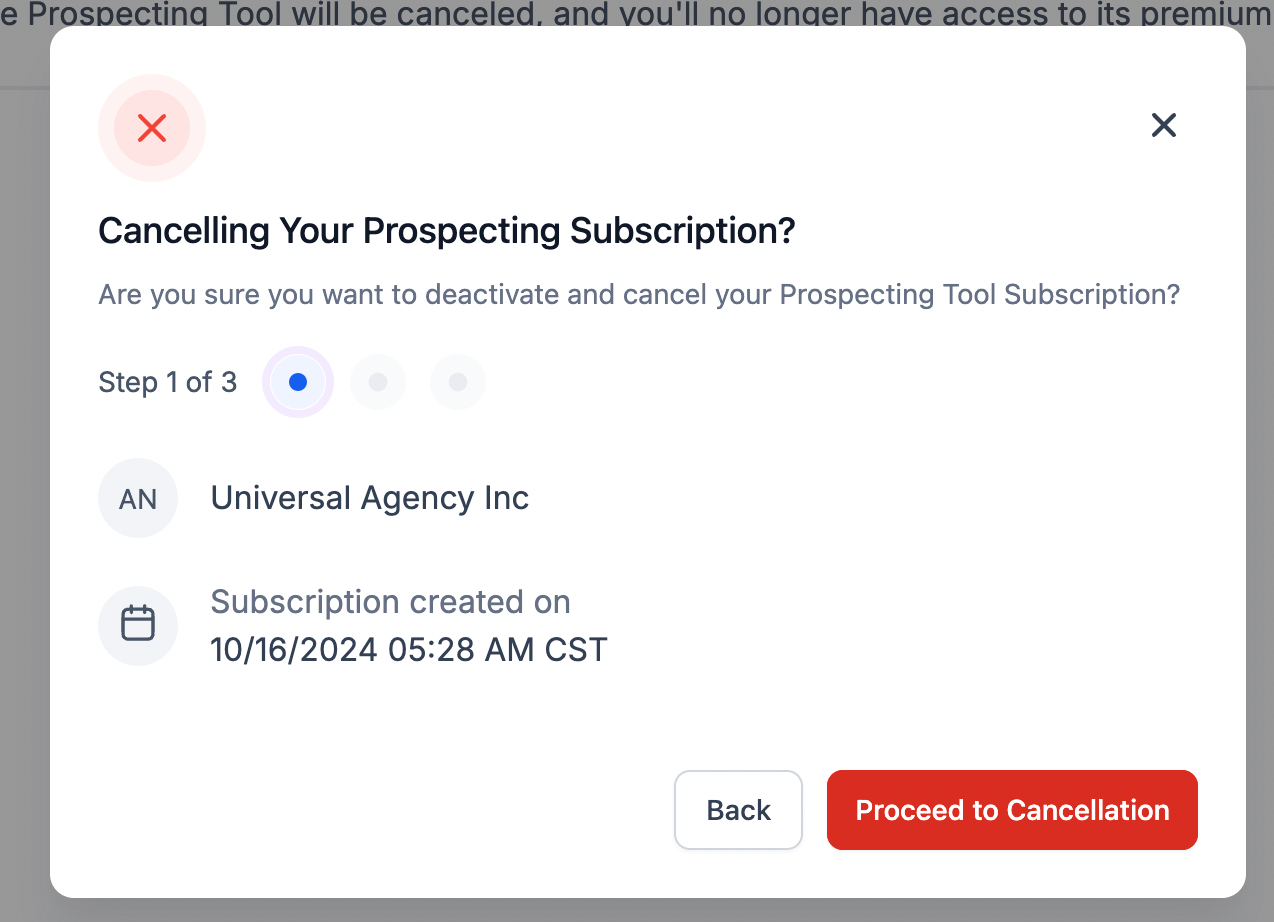Click the Back button
Viewport: 1274px width, 922px height.
tap(738, 810)
